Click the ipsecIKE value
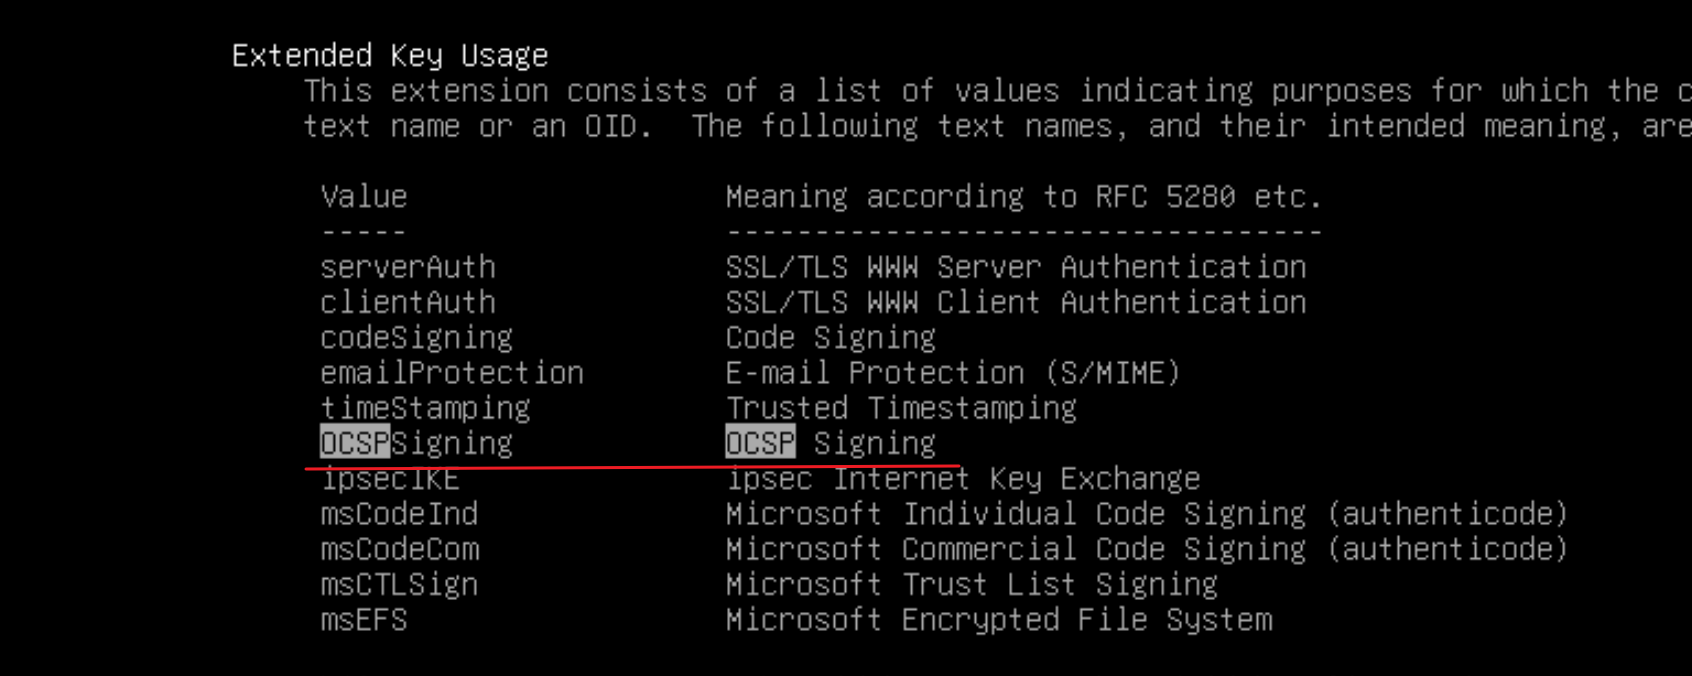Viewport: 1692px width, 676px height. pos(390,479)
